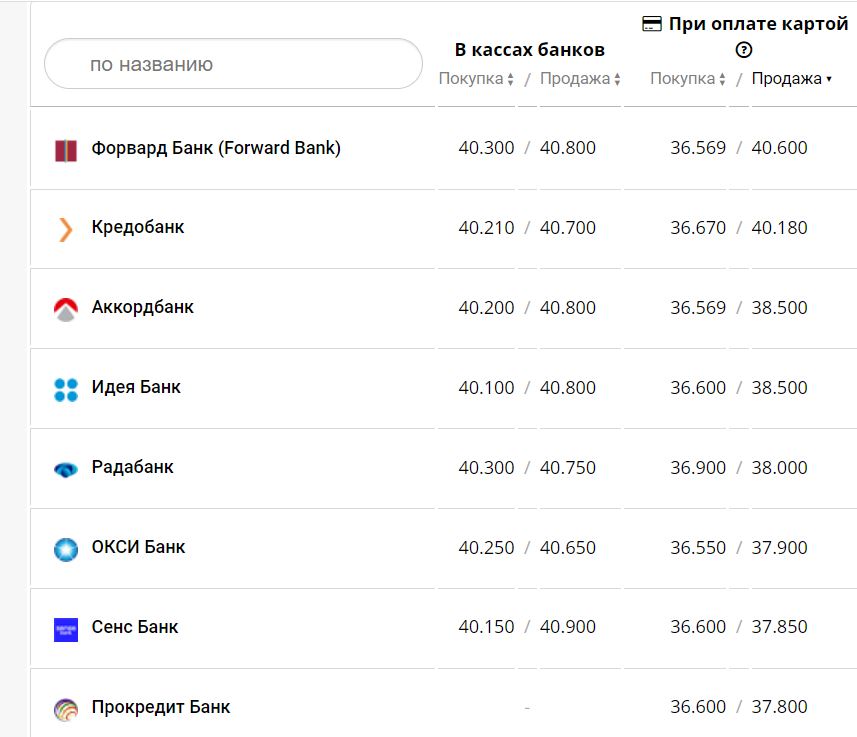Click the card icon beside При оплате картой
Screen dimensions: 857x737
[652, 24]
